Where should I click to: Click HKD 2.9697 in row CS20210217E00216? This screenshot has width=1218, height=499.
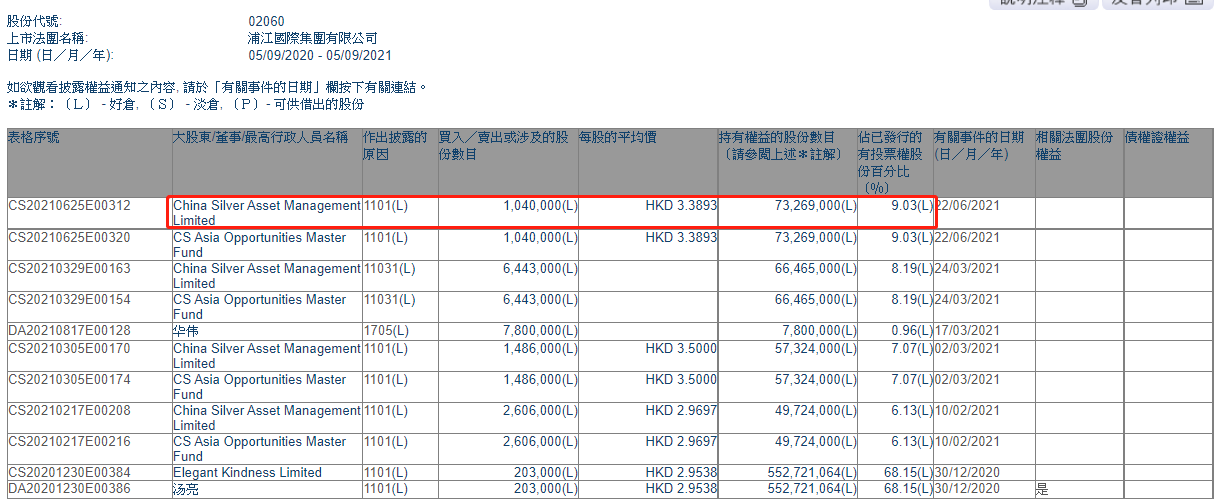point(681,442)
